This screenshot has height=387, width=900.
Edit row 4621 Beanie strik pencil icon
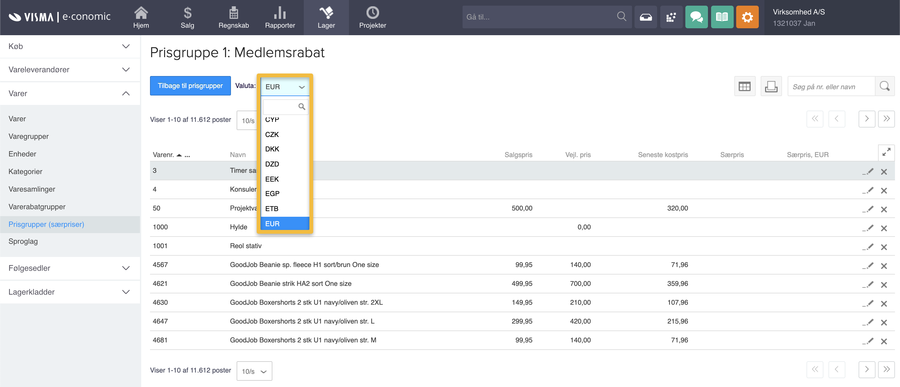(868, 284)
